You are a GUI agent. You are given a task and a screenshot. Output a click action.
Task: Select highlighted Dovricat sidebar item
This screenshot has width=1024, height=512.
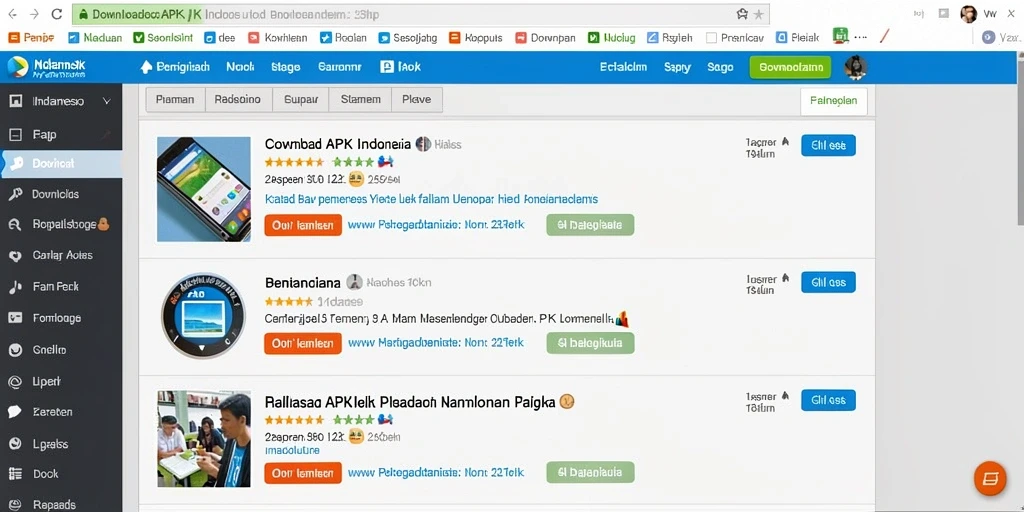point(61,164)
